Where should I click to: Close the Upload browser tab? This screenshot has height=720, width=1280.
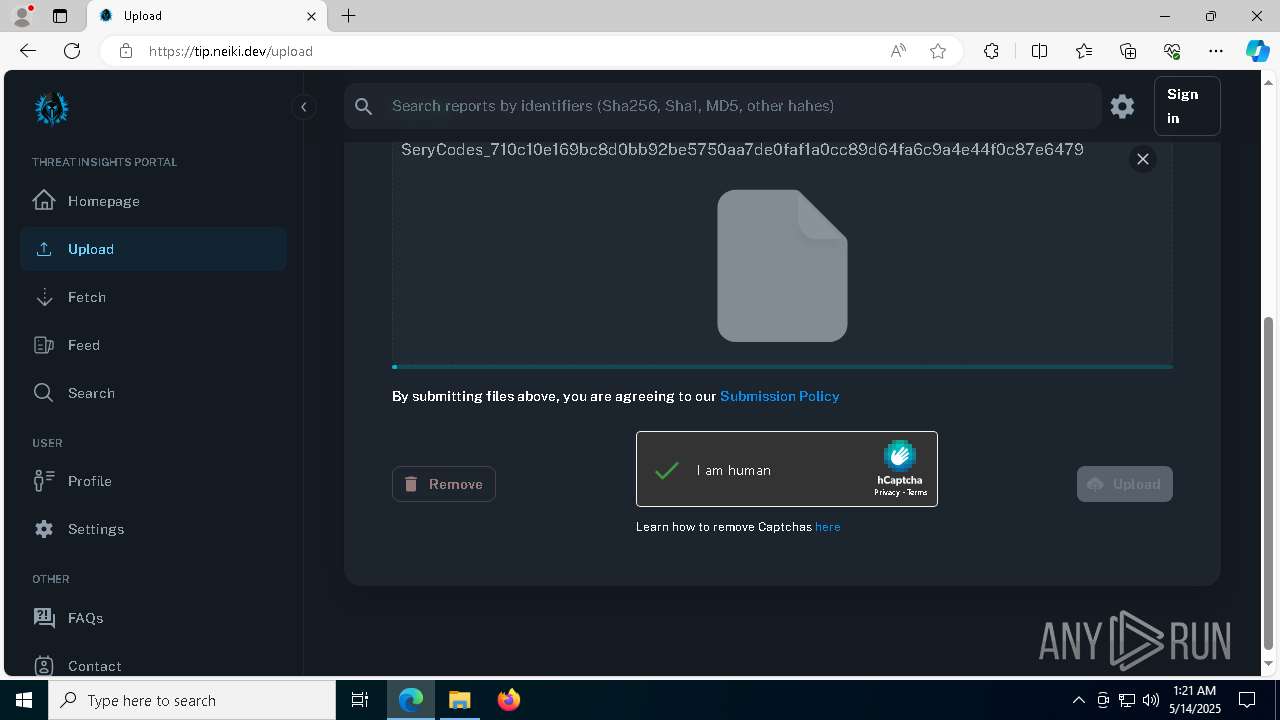311,16
